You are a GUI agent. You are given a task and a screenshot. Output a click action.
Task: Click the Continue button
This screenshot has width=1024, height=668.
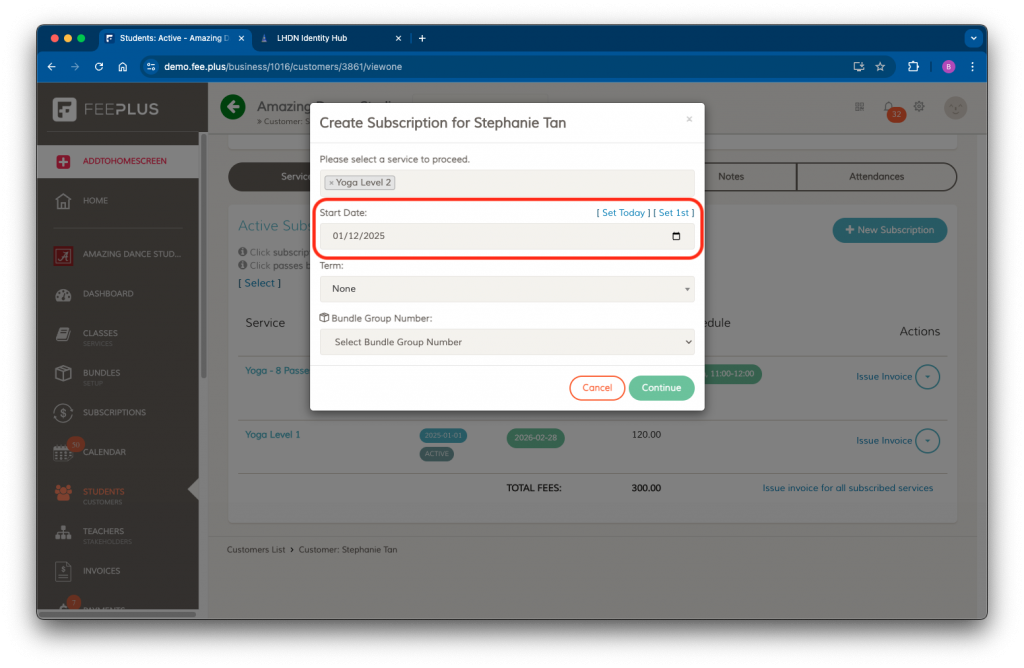(x=661, y=388)
